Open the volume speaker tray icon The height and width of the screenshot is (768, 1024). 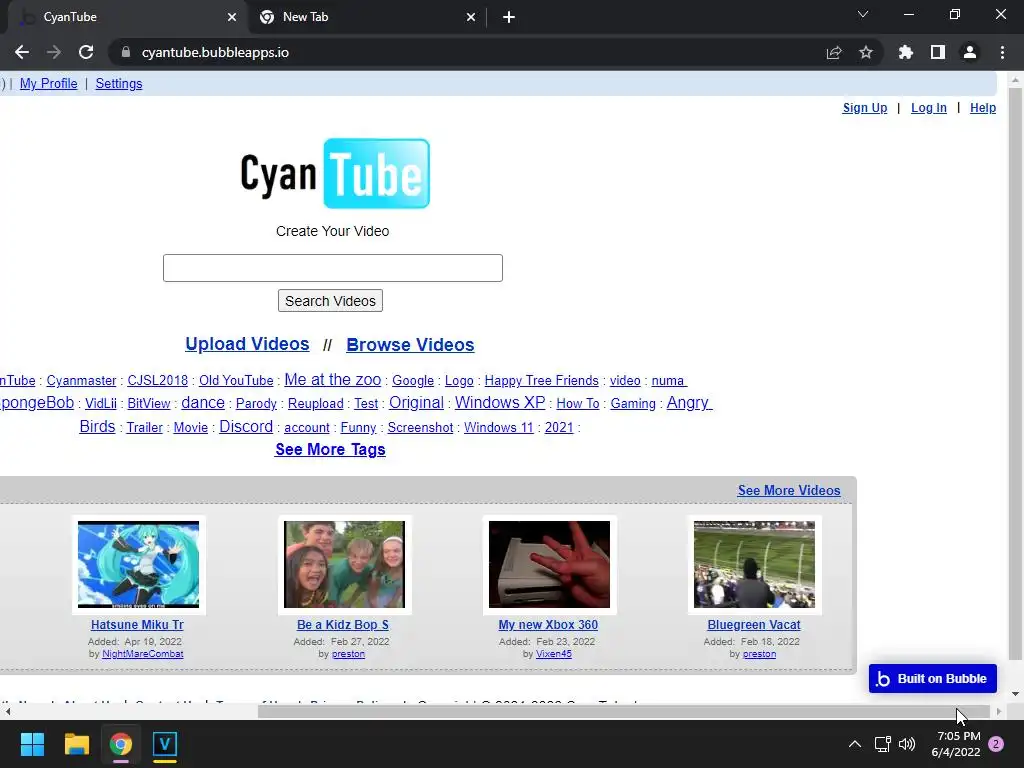[907, 744]
